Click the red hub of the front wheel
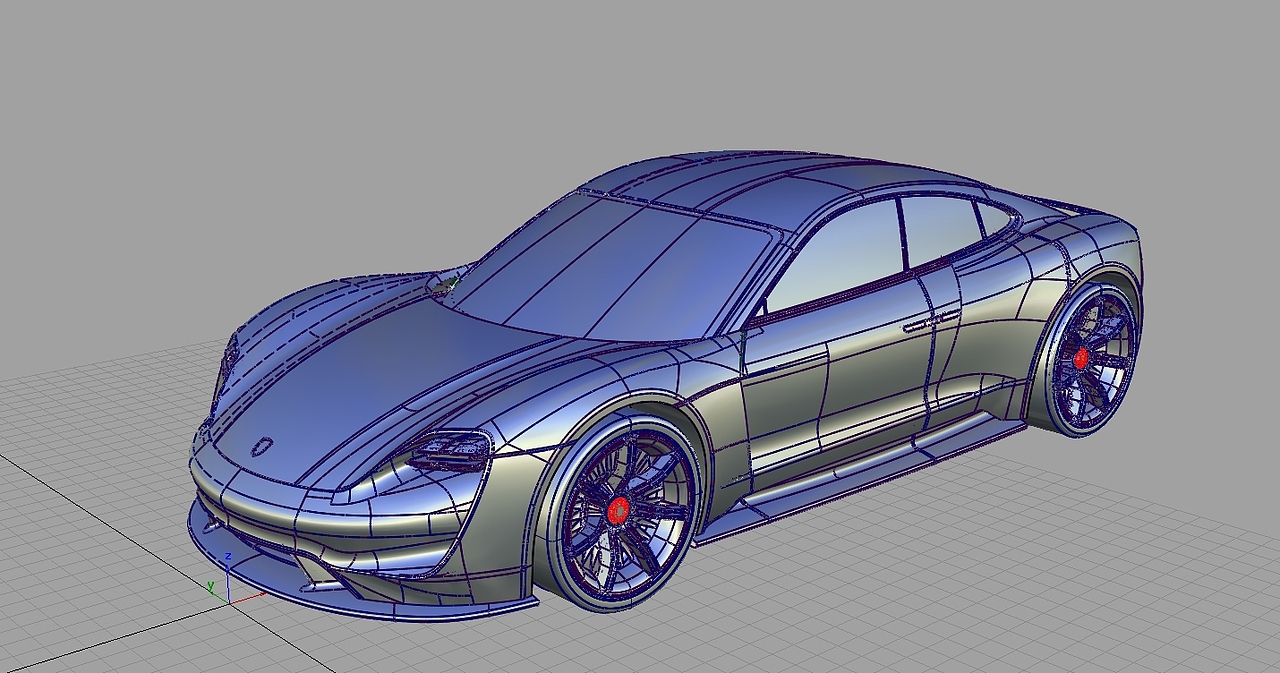Screen dimensions: 1280x673 618,511
